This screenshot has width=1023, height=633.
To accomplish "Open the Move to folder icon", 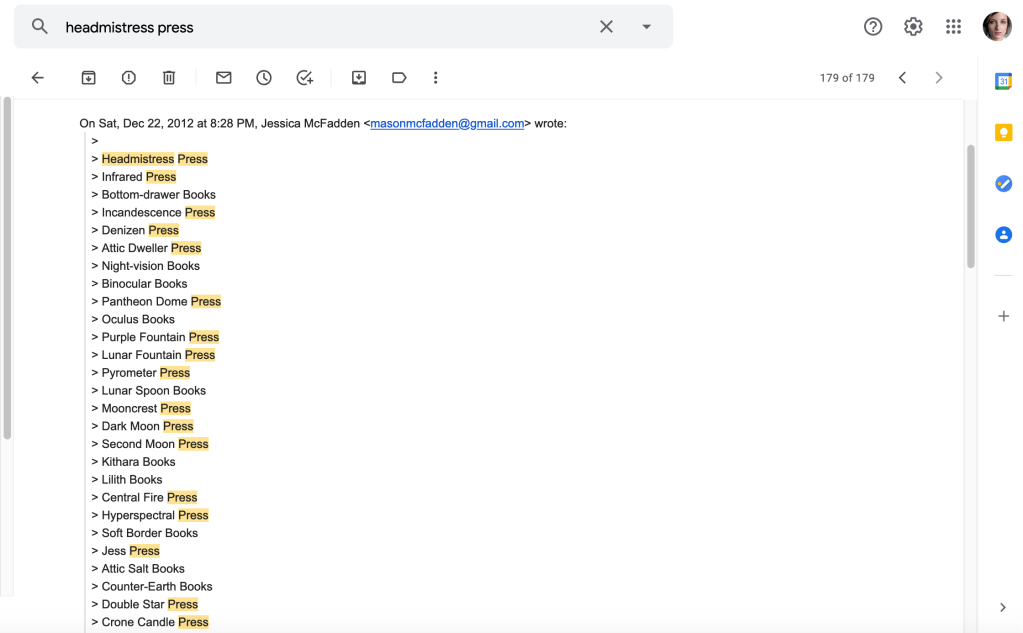I will tap(359, 78).
